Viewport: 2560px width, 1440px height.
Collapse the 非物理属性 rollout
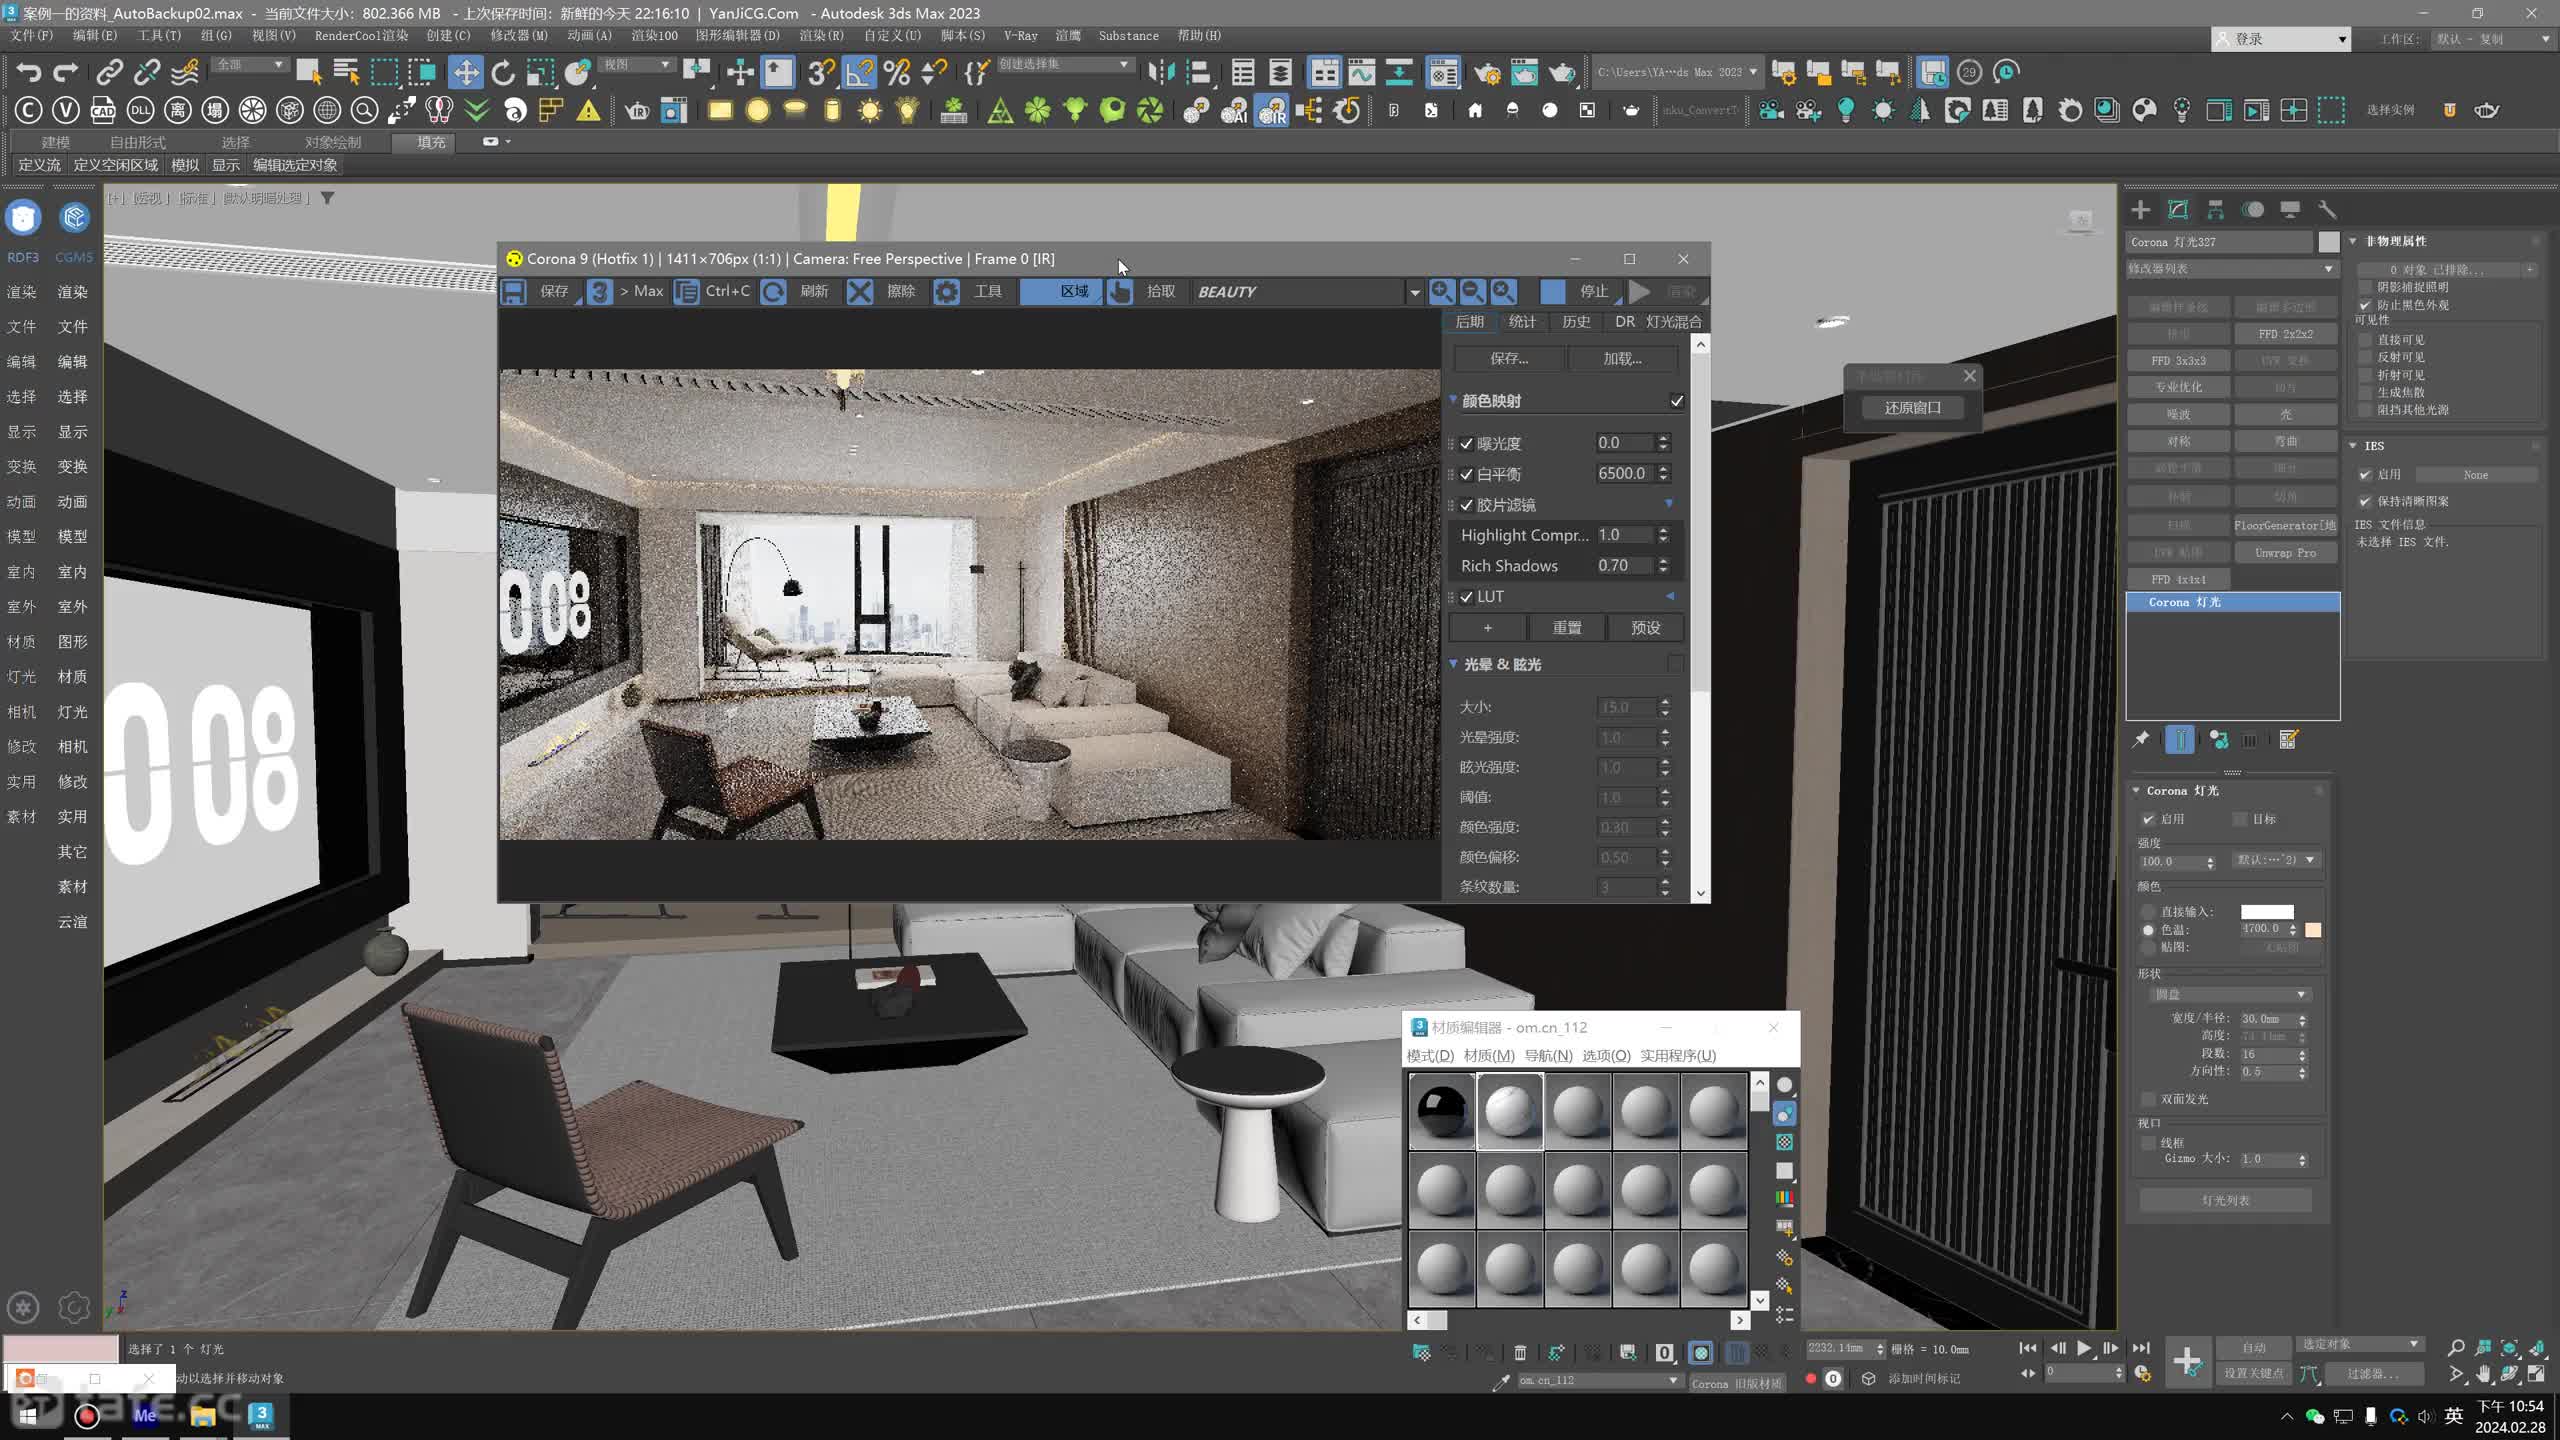pyautogui.click(x=2353, y=241)
